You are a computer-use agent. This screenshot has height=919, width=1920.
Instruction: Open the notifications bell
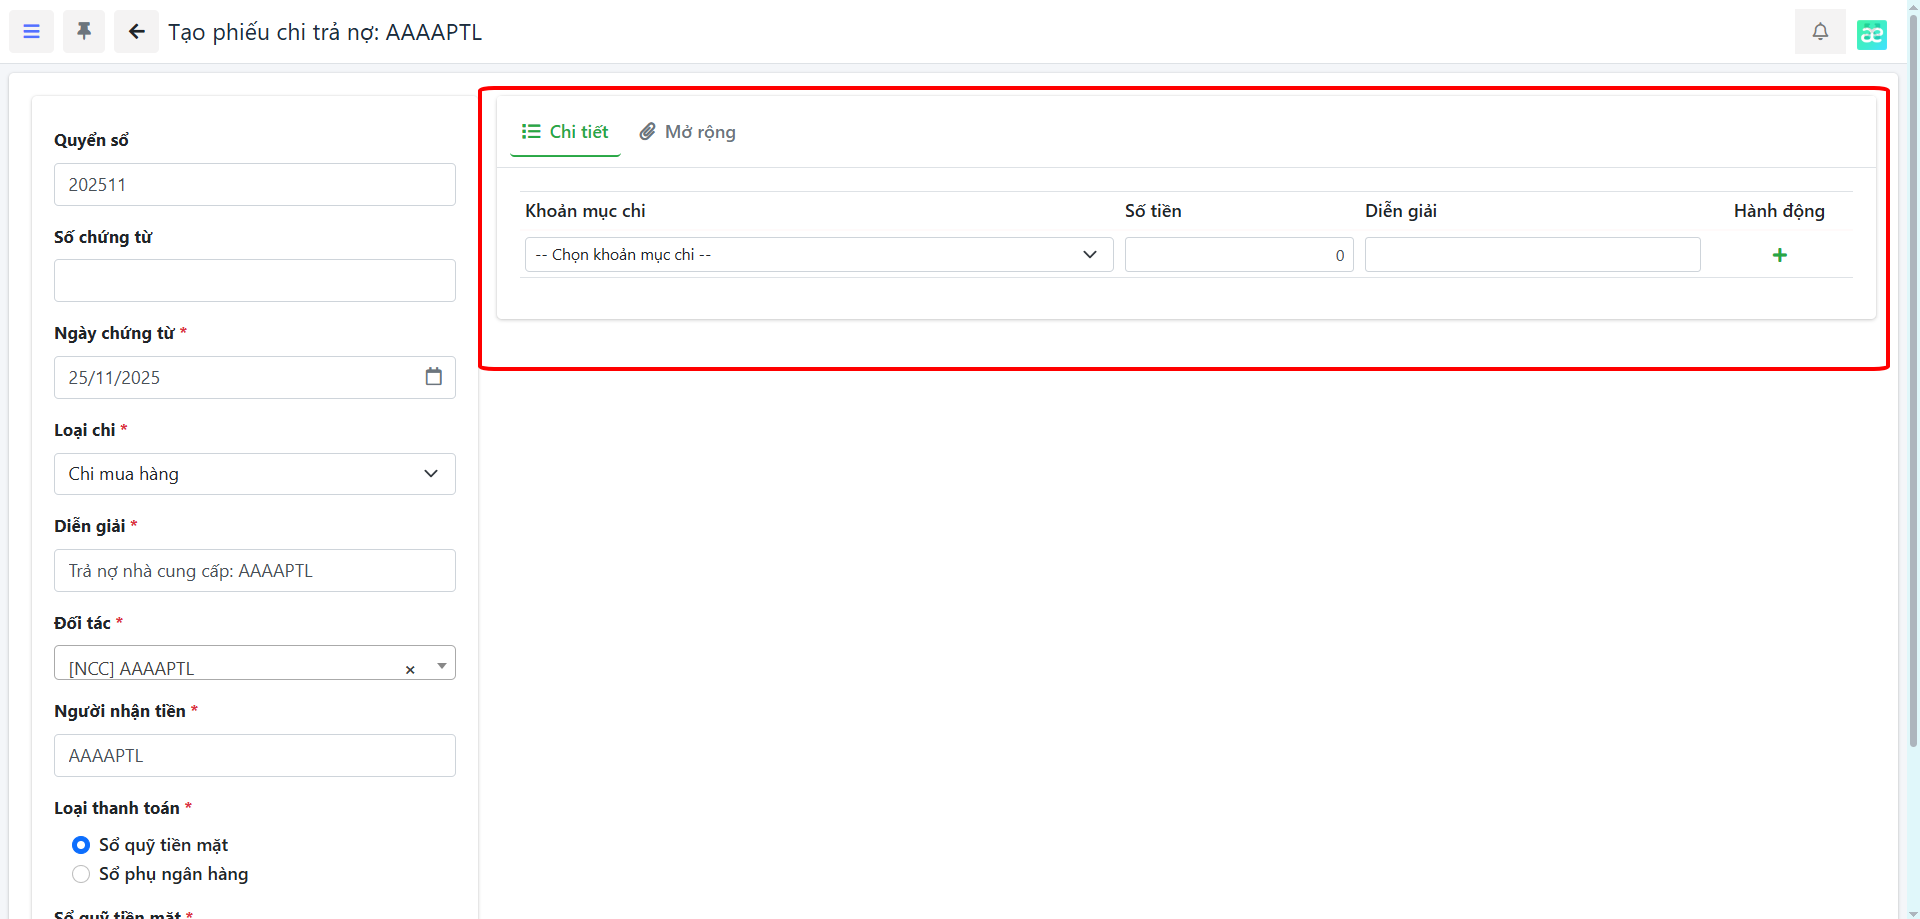1820,32
